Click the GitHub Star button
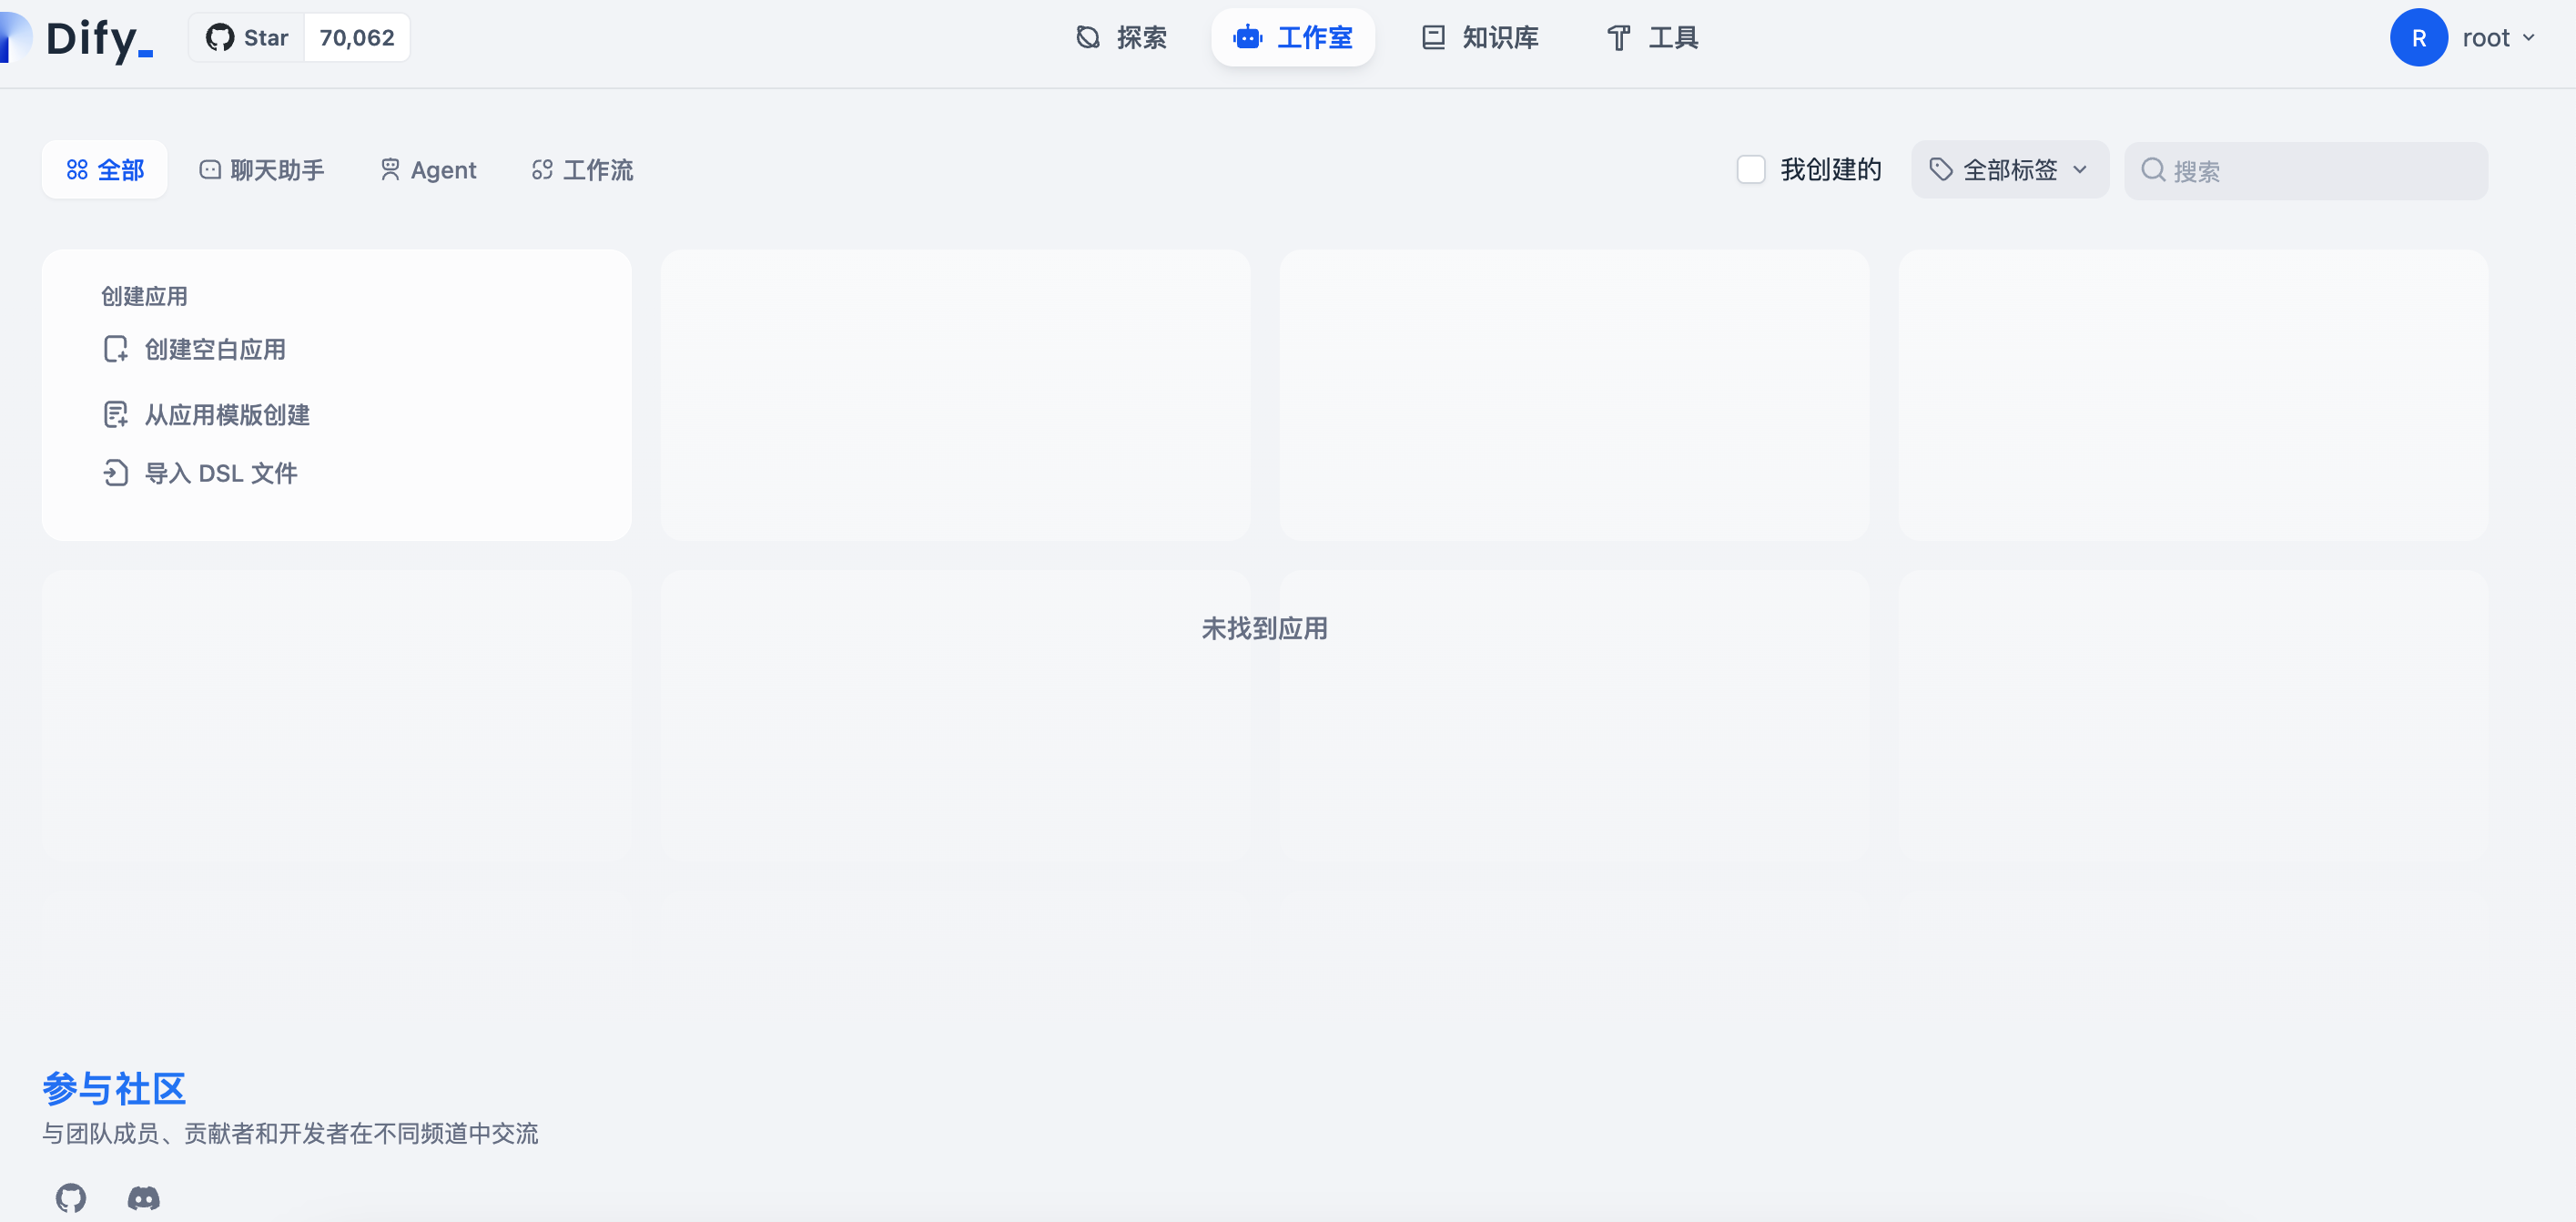 click(247, 38)
